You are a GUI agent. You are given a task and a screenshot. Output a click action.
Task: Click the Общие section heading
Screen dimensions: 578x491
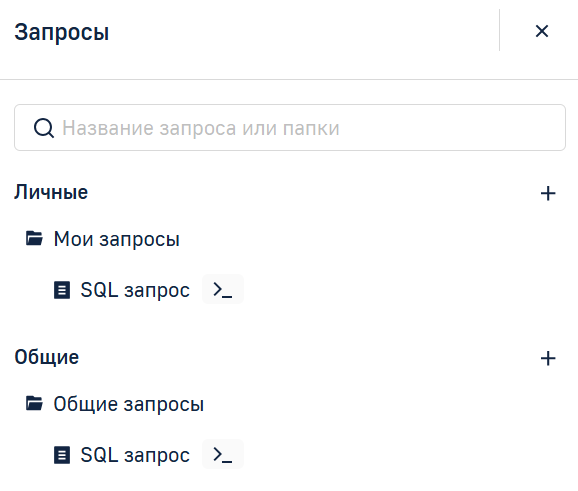46,357
